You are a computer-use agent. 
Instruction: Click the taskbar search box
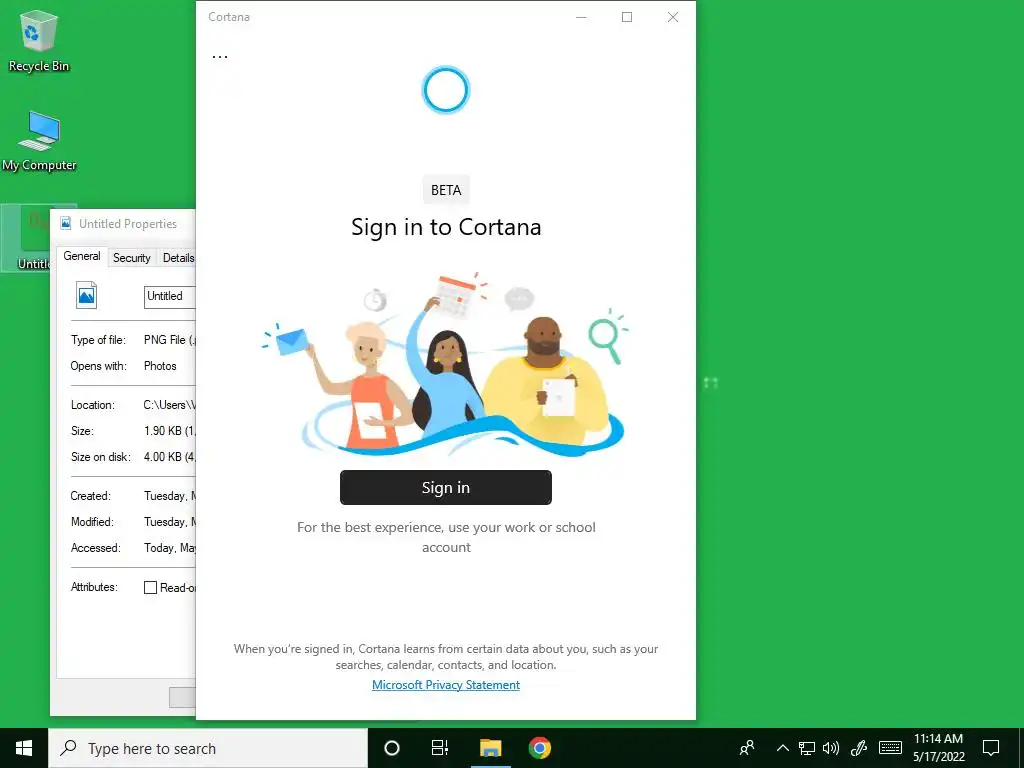(x=208, y=748)
